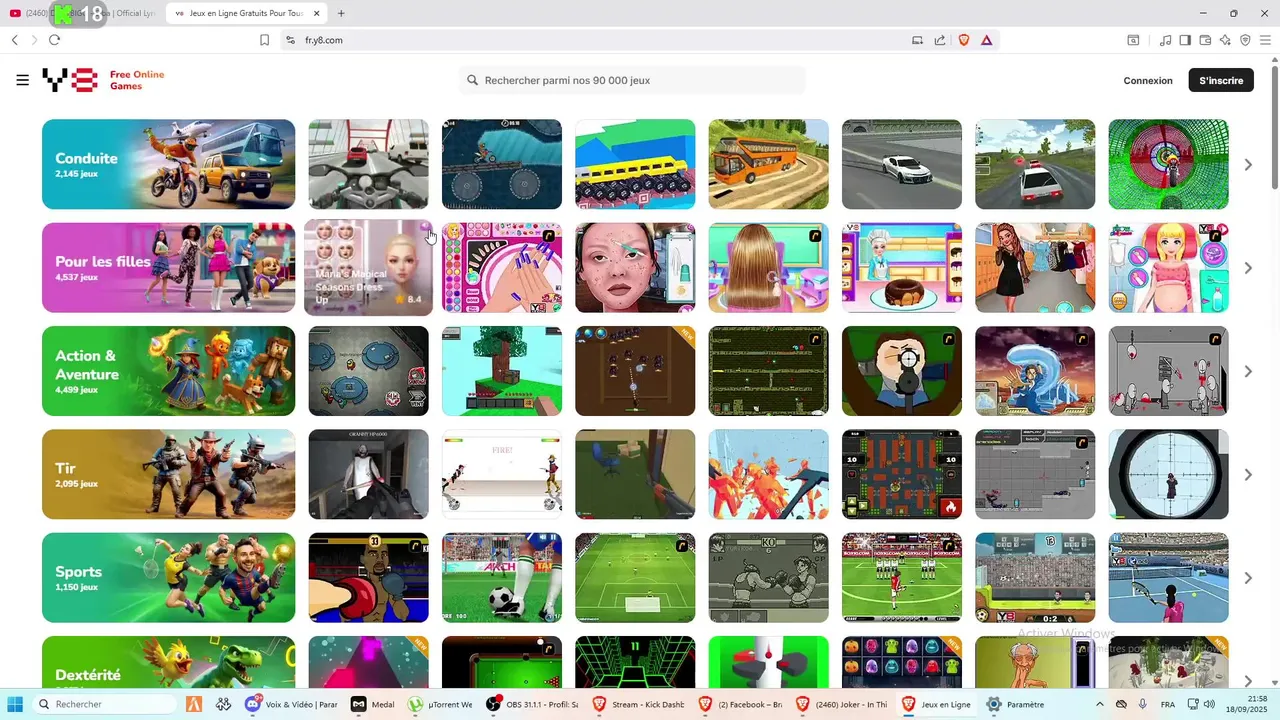Open the Brave Wallet icon

click(1205, 40)
